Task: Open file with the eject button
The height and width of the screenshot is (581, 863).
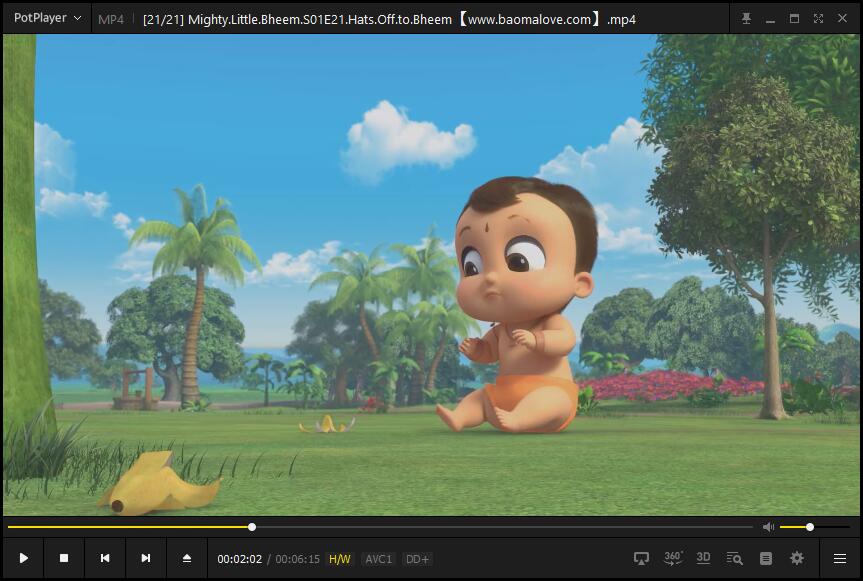Action: pos(187,558)
